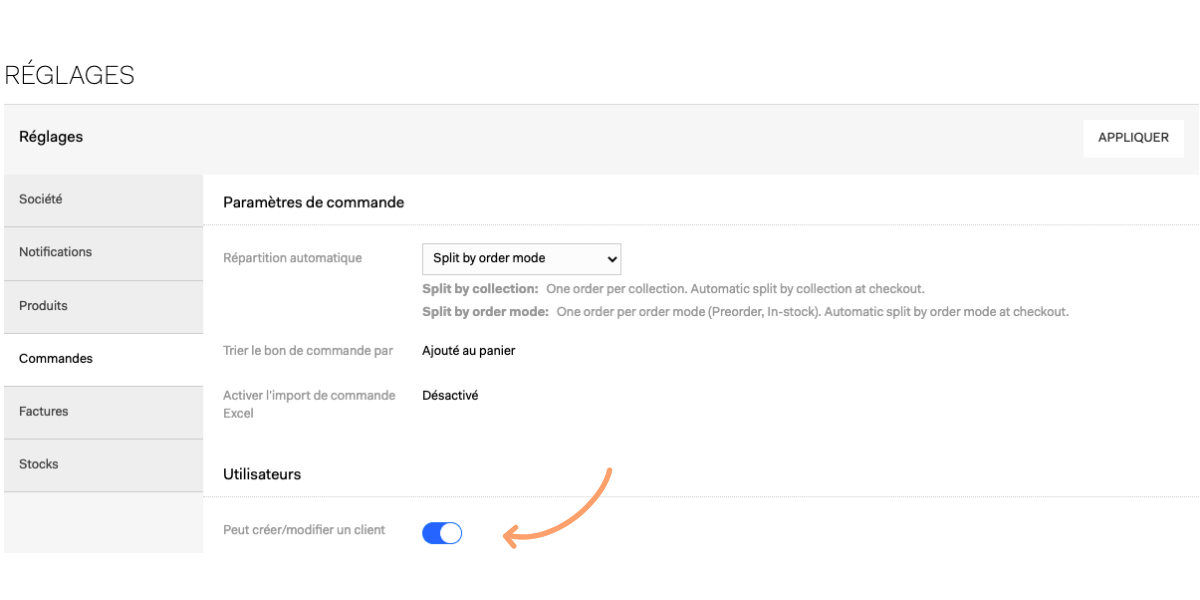Click the APPLIQUER button
1200x600 pixels.
tap(1133, 138)
